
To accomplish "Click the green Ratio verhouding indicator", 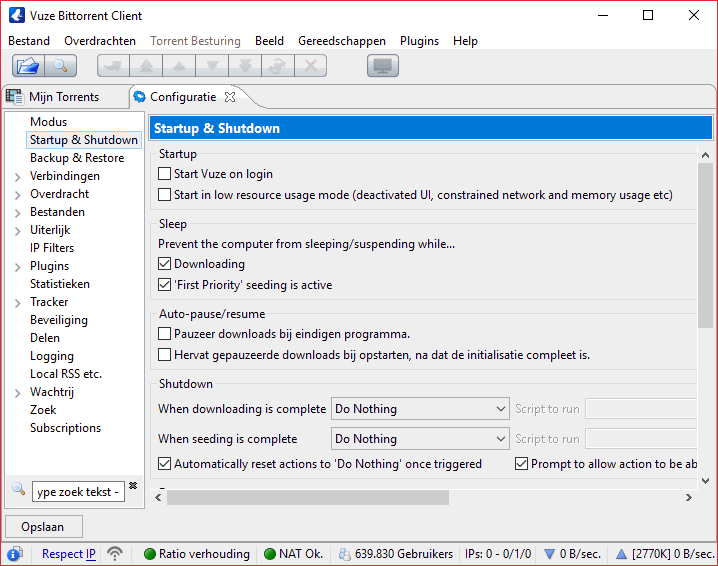I will [x=149, y=554].
